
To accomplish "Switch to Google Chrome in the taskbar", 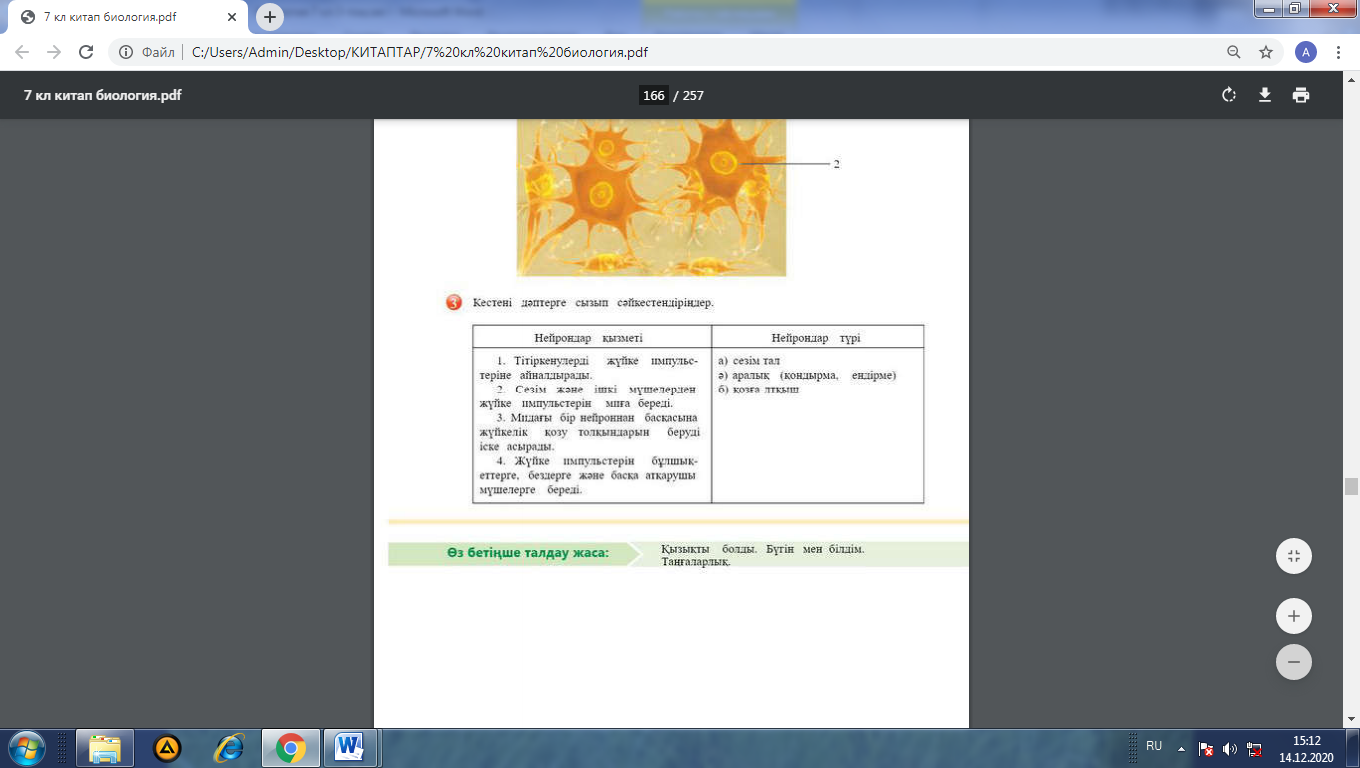I will (291, 748).
